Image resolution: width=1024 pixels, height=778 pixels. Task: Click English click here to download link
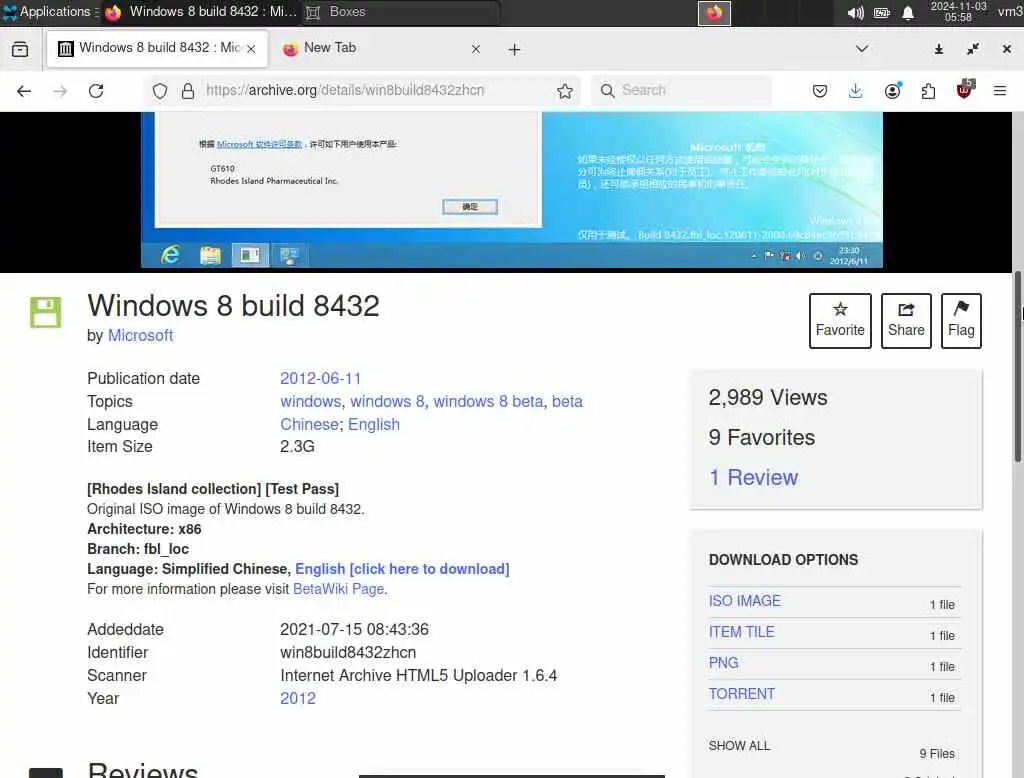point(402,569)
